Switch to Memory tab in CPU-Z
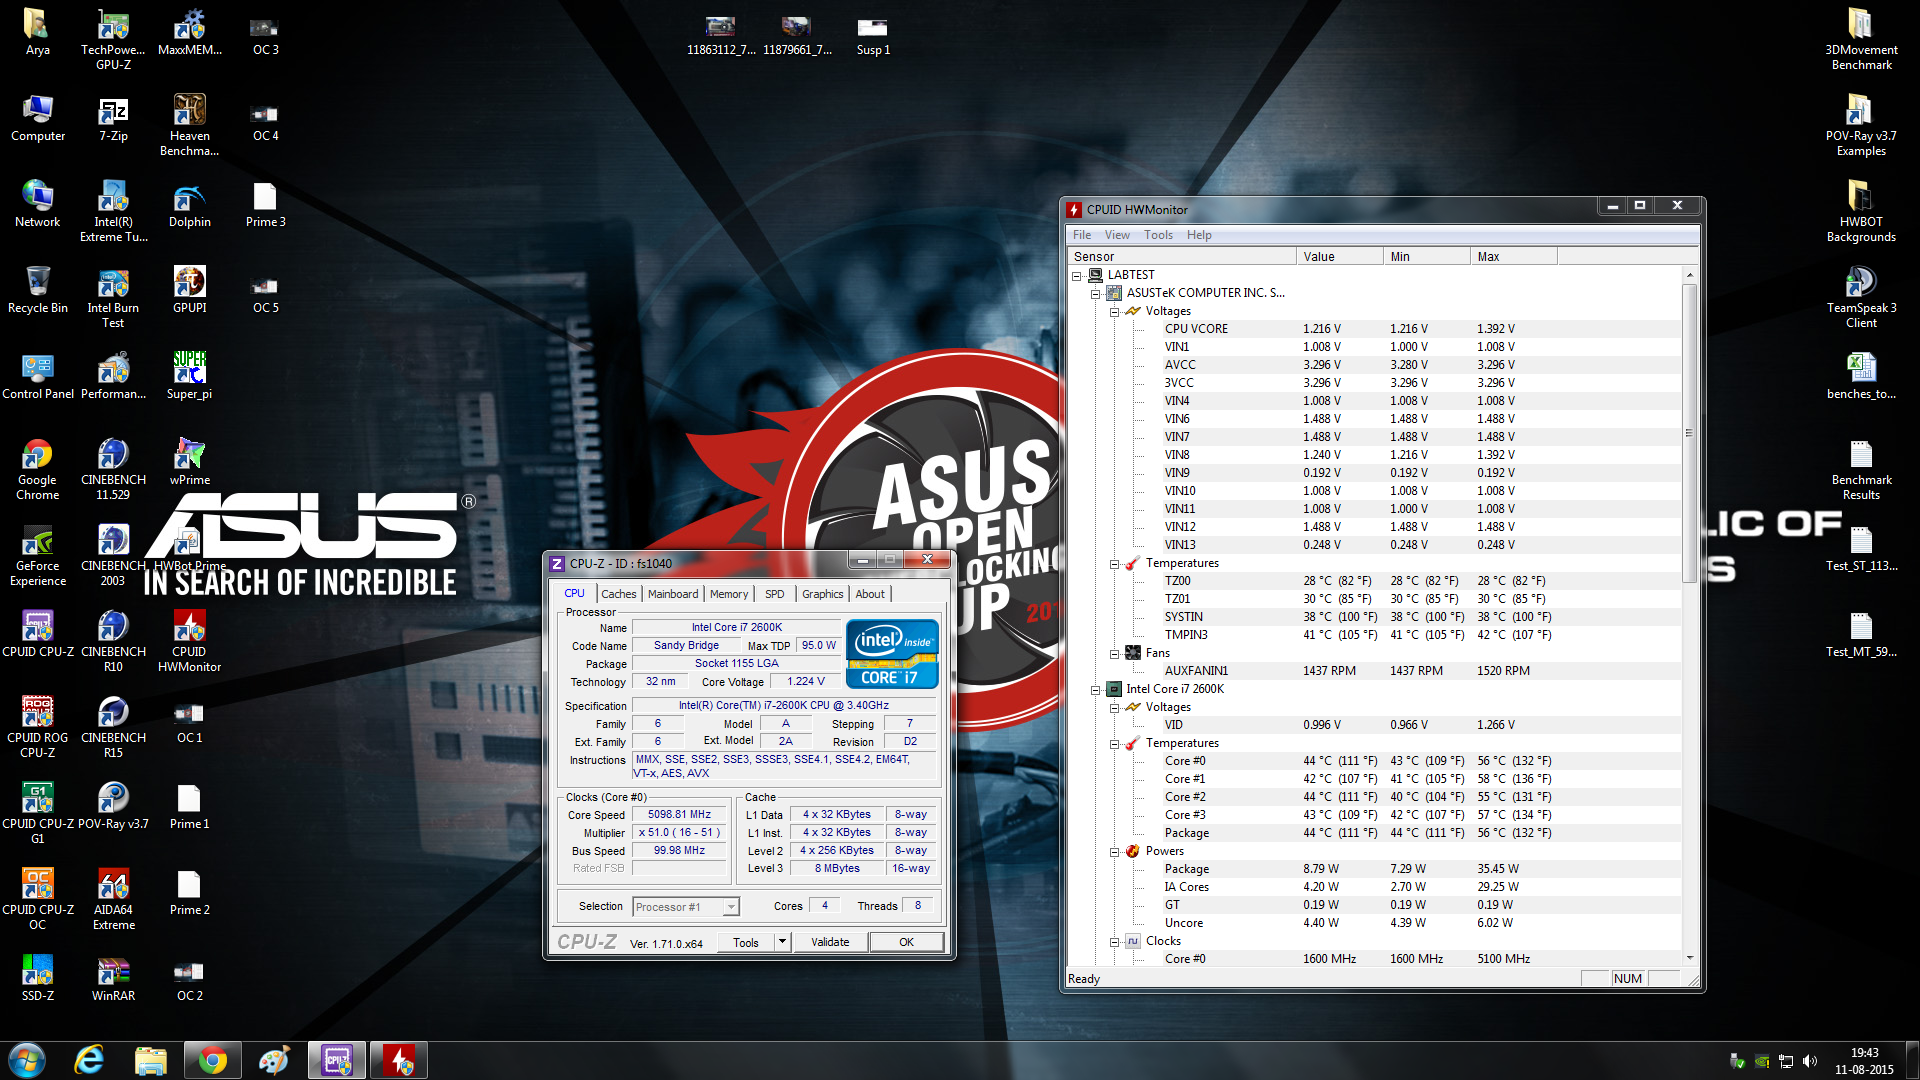Image resolution: width=1920 pixels, height=1080 pixels. [x=729, y=594]
